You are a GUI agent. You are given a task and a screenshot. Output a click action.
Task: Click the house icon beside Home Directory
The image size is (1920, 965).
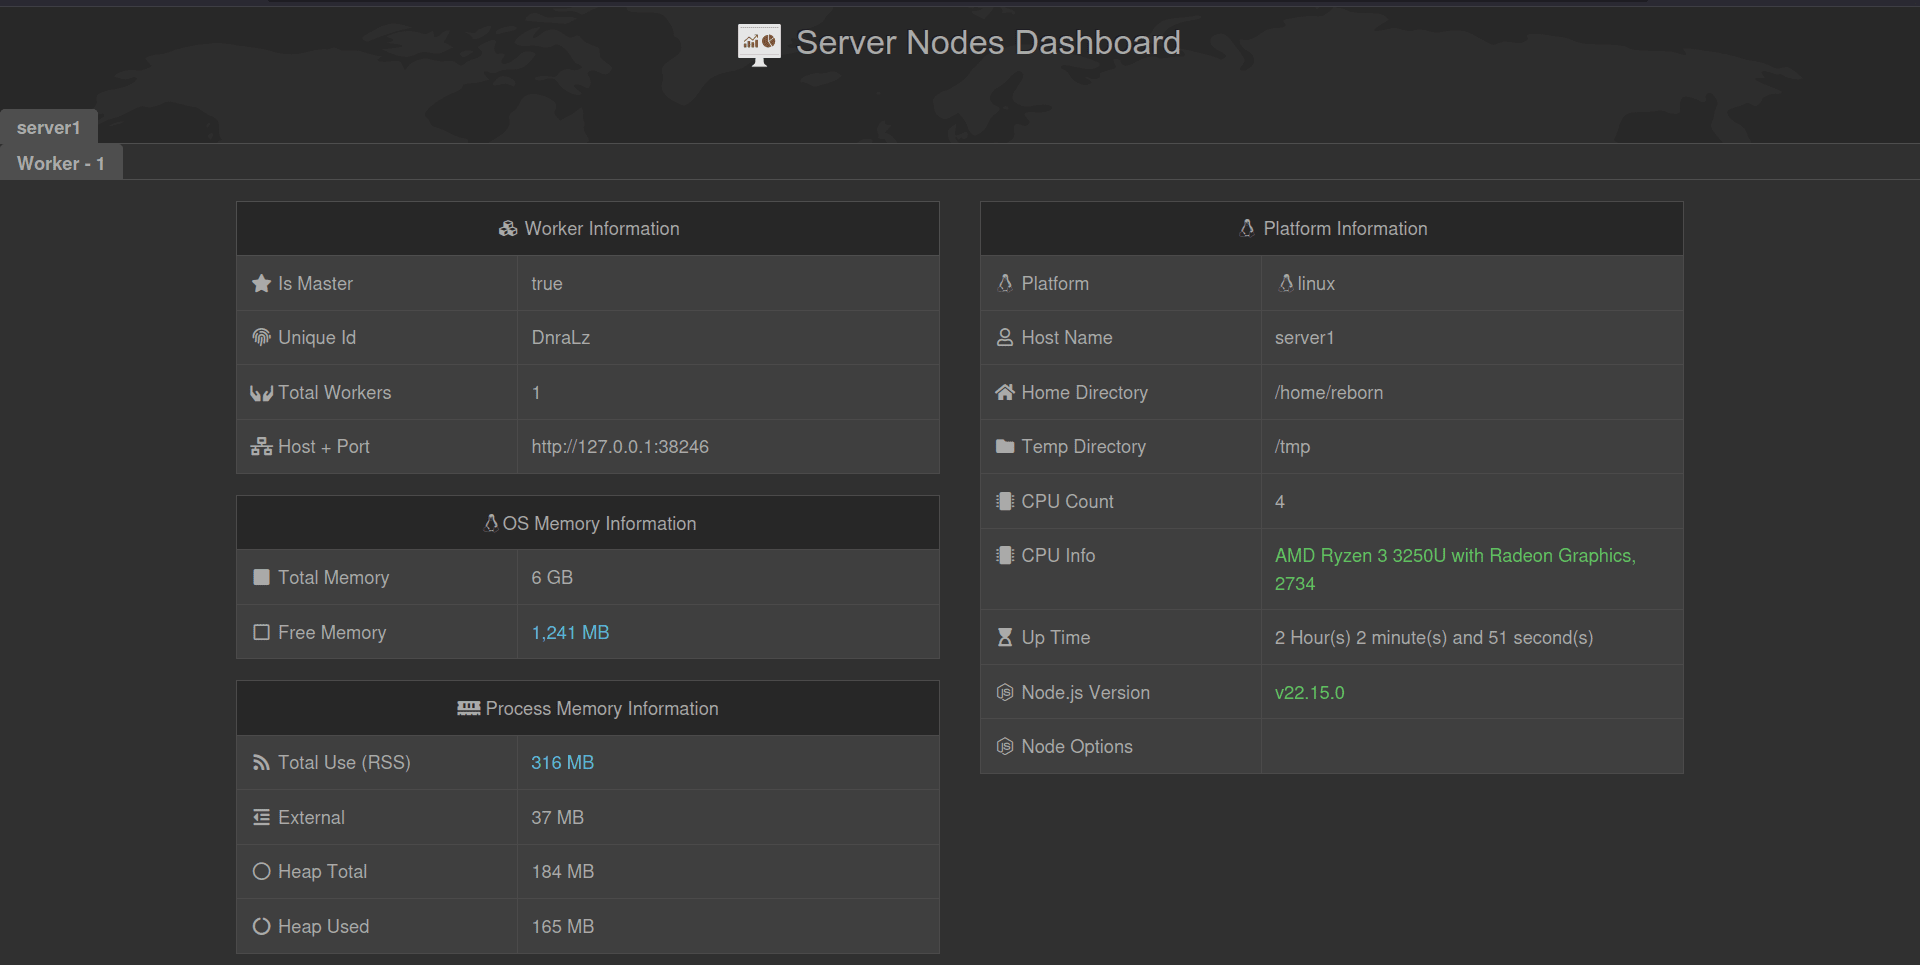1005,392
